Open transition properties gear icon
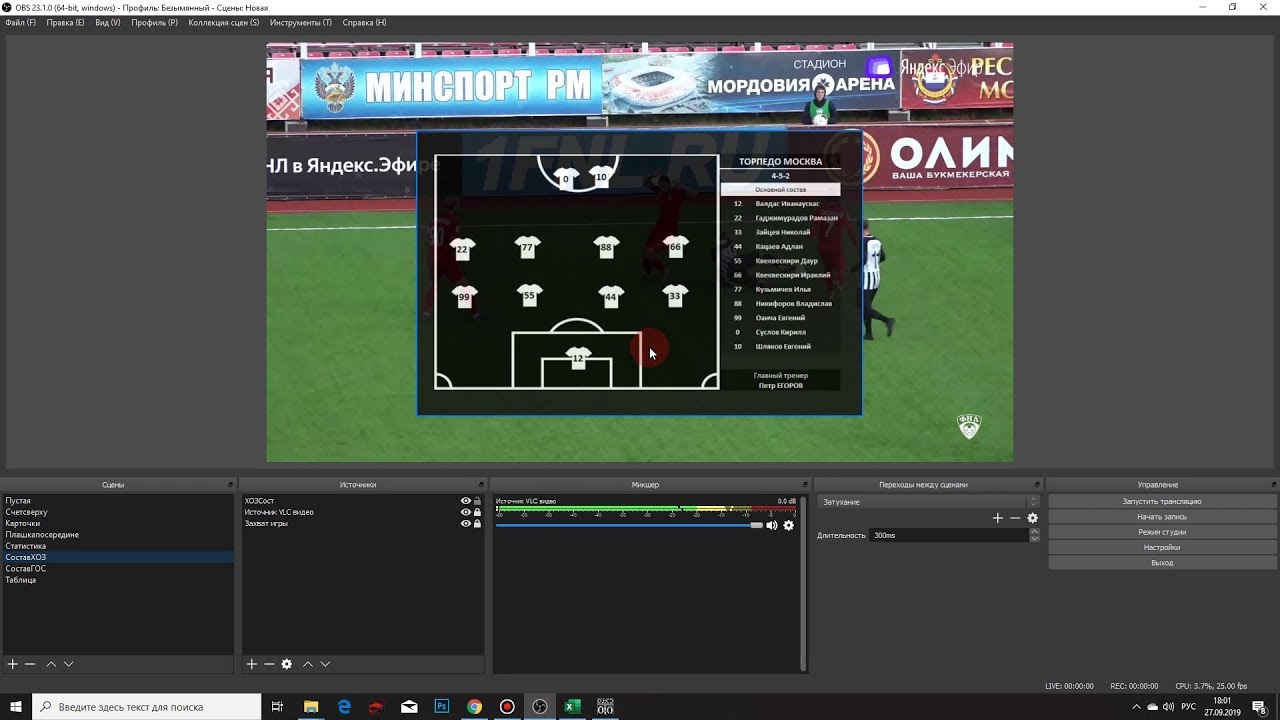Image resolution: width=1280 pixels, height=720 pixels. pos(1033,518)
